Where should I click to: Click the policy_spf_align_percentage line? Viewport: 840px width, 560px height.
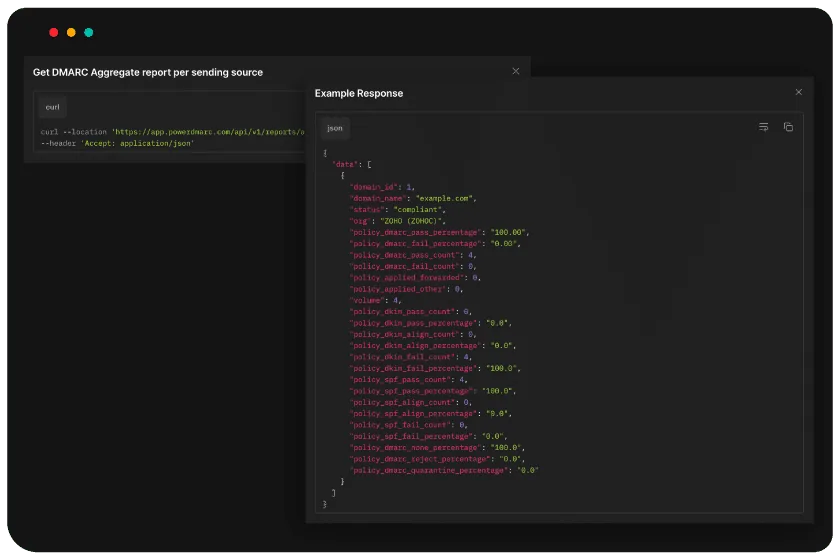(431, 414)
